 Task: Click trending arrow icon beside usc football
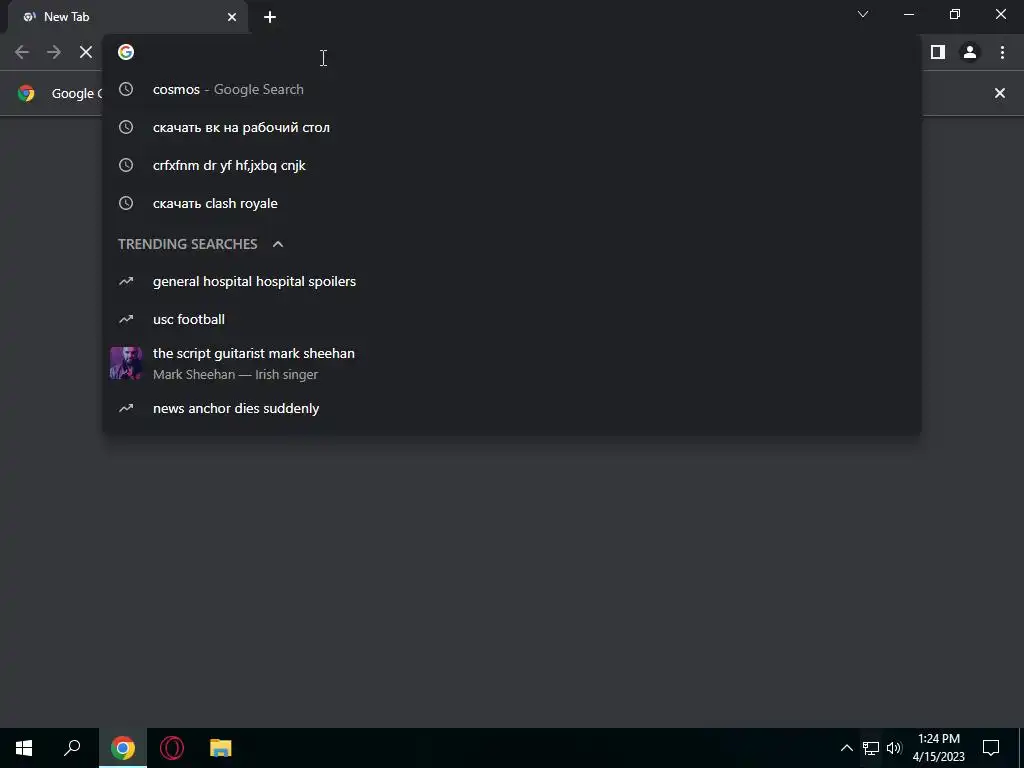(x=126, y=319)
